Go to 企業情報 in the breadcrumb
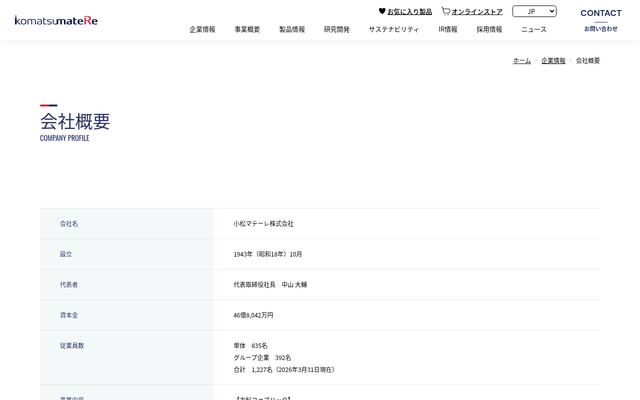Image resolution: width=640 pixels, height=400 pixels. [x=553, y=60]
